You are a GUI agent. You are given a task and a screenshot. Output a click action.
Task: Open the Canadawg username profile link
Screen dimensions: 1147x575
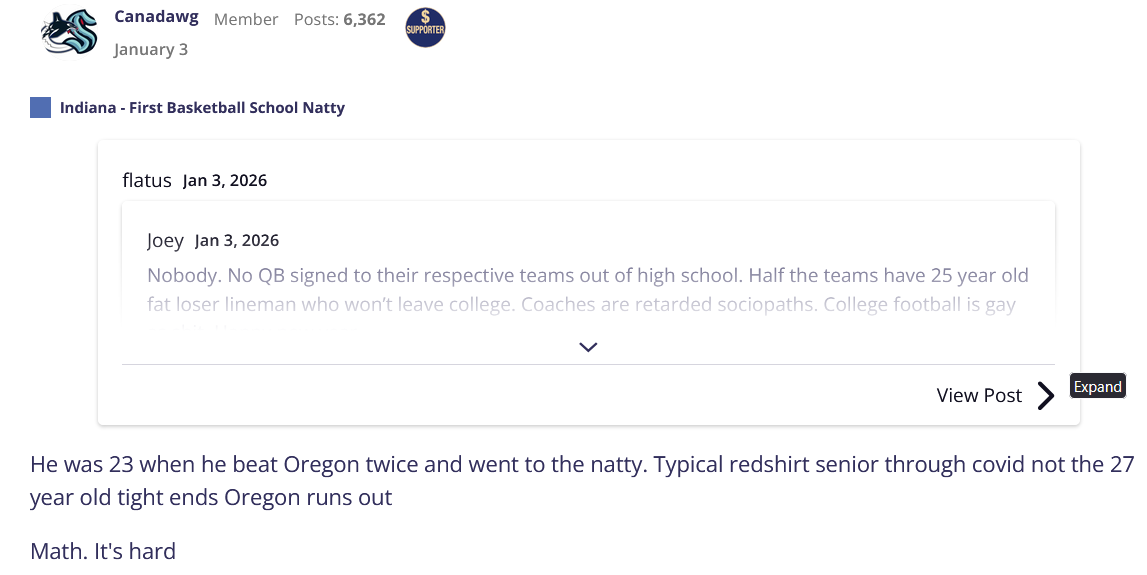click(156, 18)
